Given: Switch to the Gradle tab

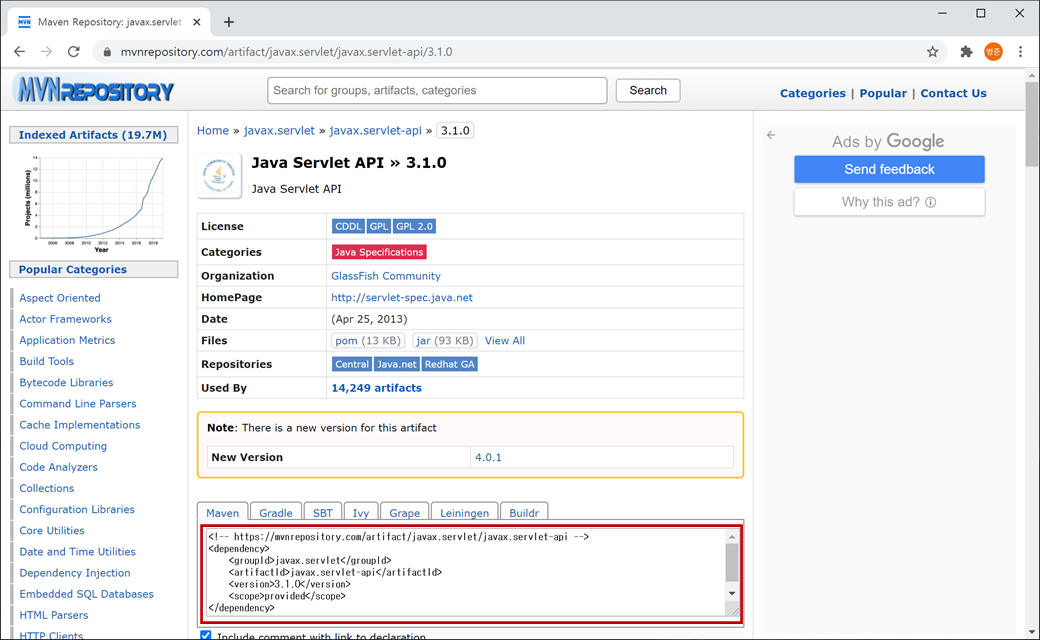Looking at the screenshot, I should coord(276,513).
